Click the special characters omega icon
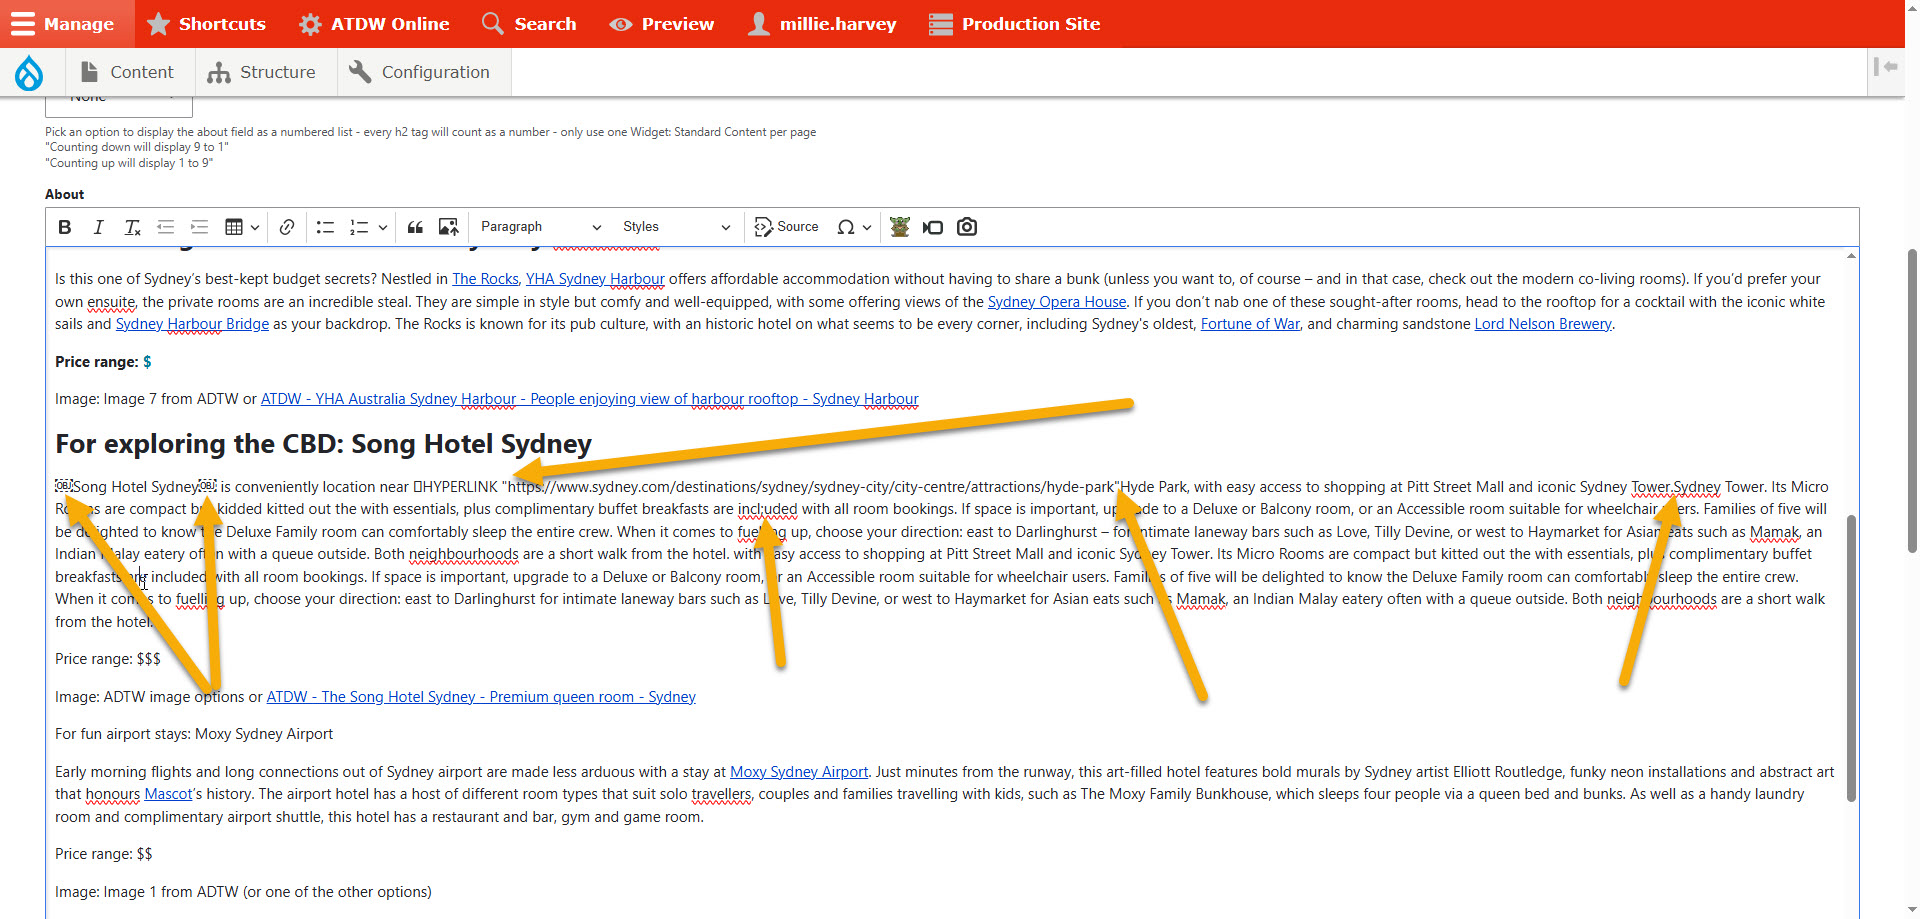The image size is (1920, 919). [846, 227]
